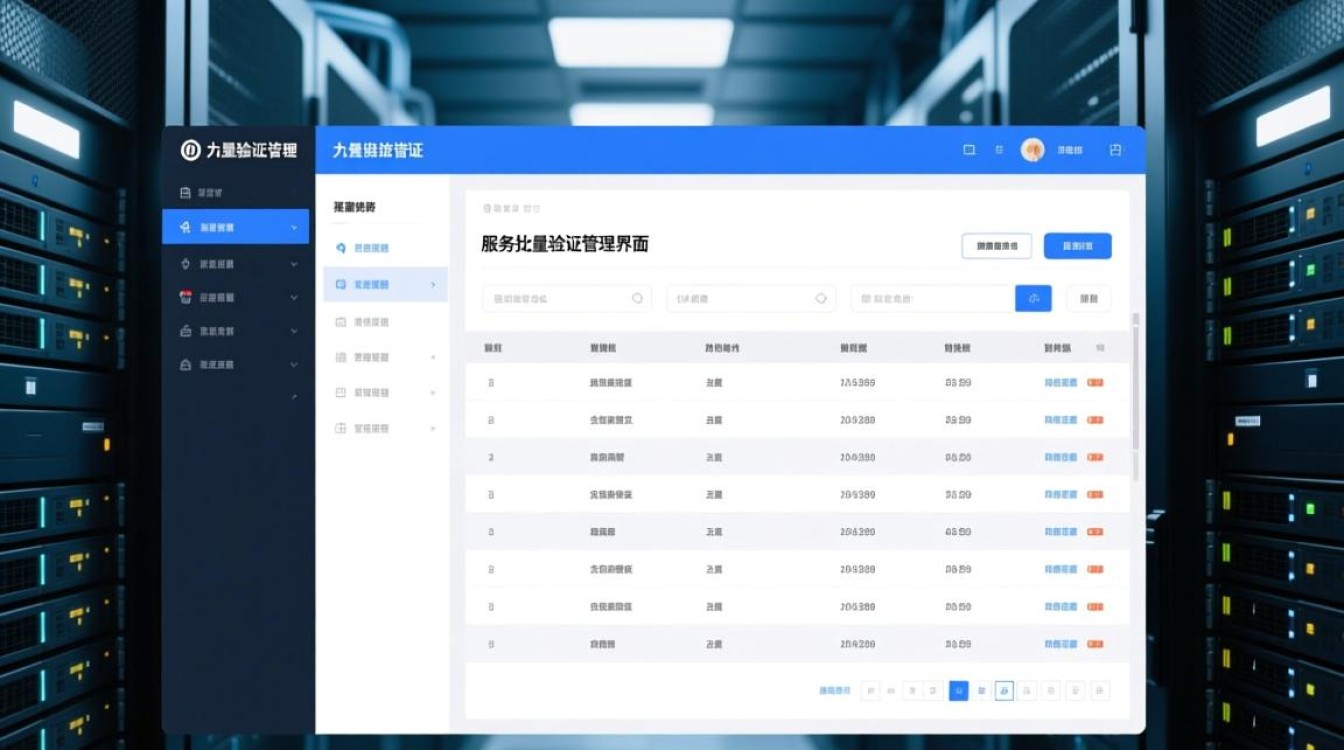This screenshot has height=750, width=1344.
Task: Click the user avatar in the top bar
Action: [x=1031, y=148]
